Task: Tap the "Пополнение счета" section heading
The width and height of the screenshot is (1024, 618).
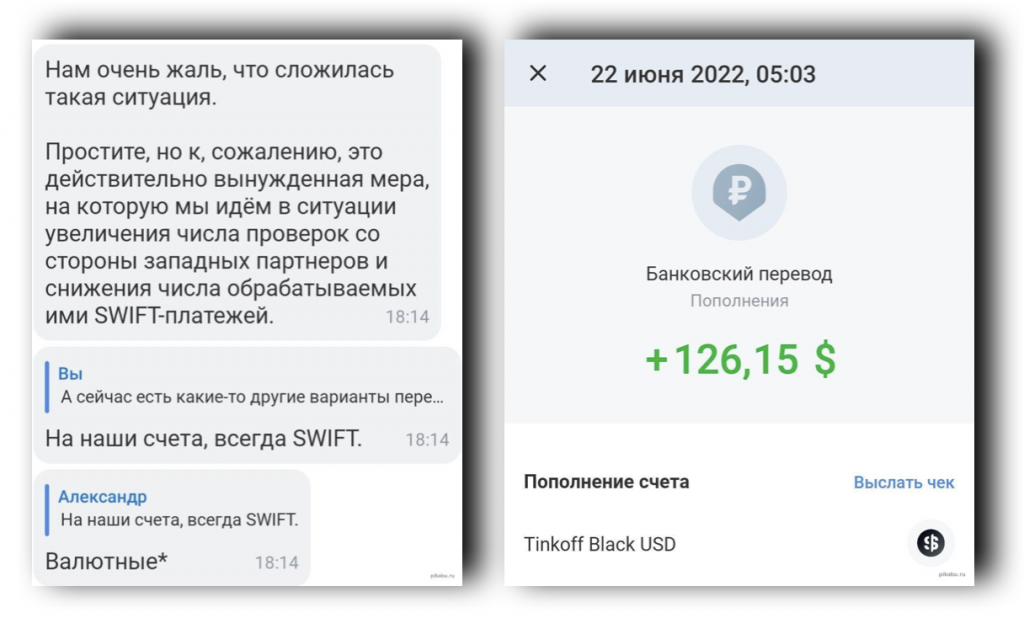Action: (606, 482)
